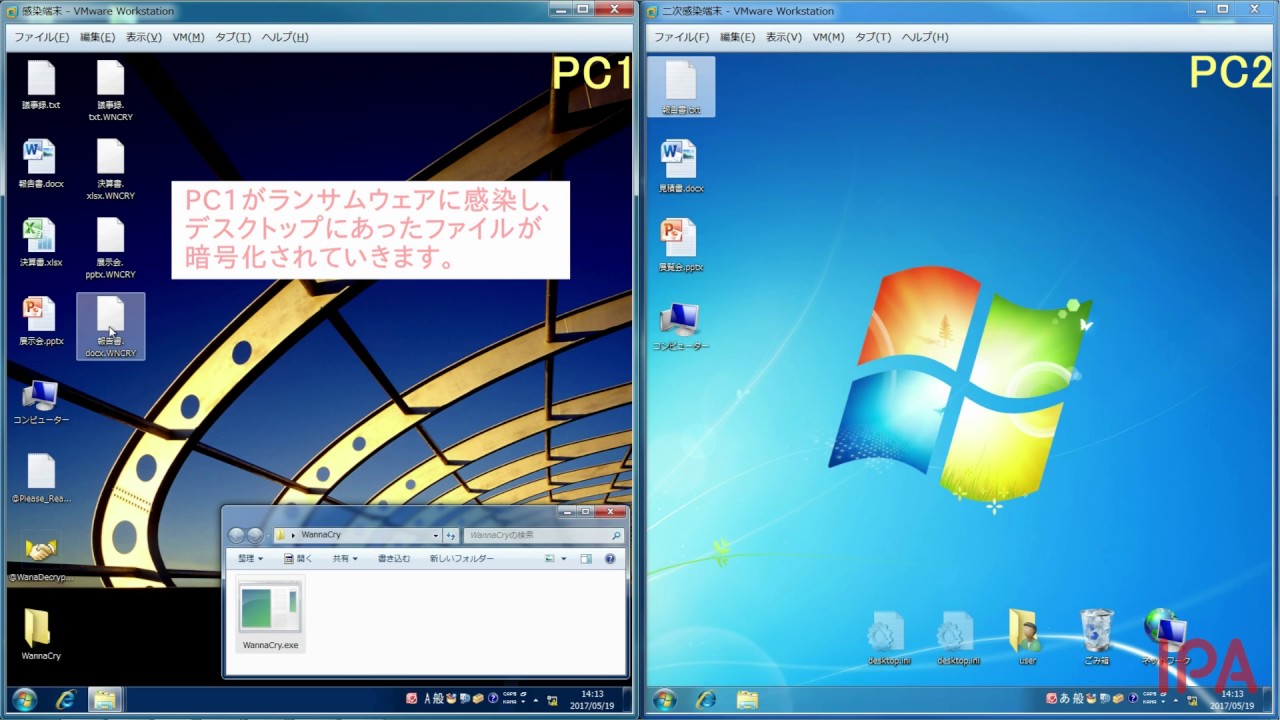Toggle KANA indicator on PC2 language bar
The width and height of the screenshot is (1280, 720).
click(1150, 702)
